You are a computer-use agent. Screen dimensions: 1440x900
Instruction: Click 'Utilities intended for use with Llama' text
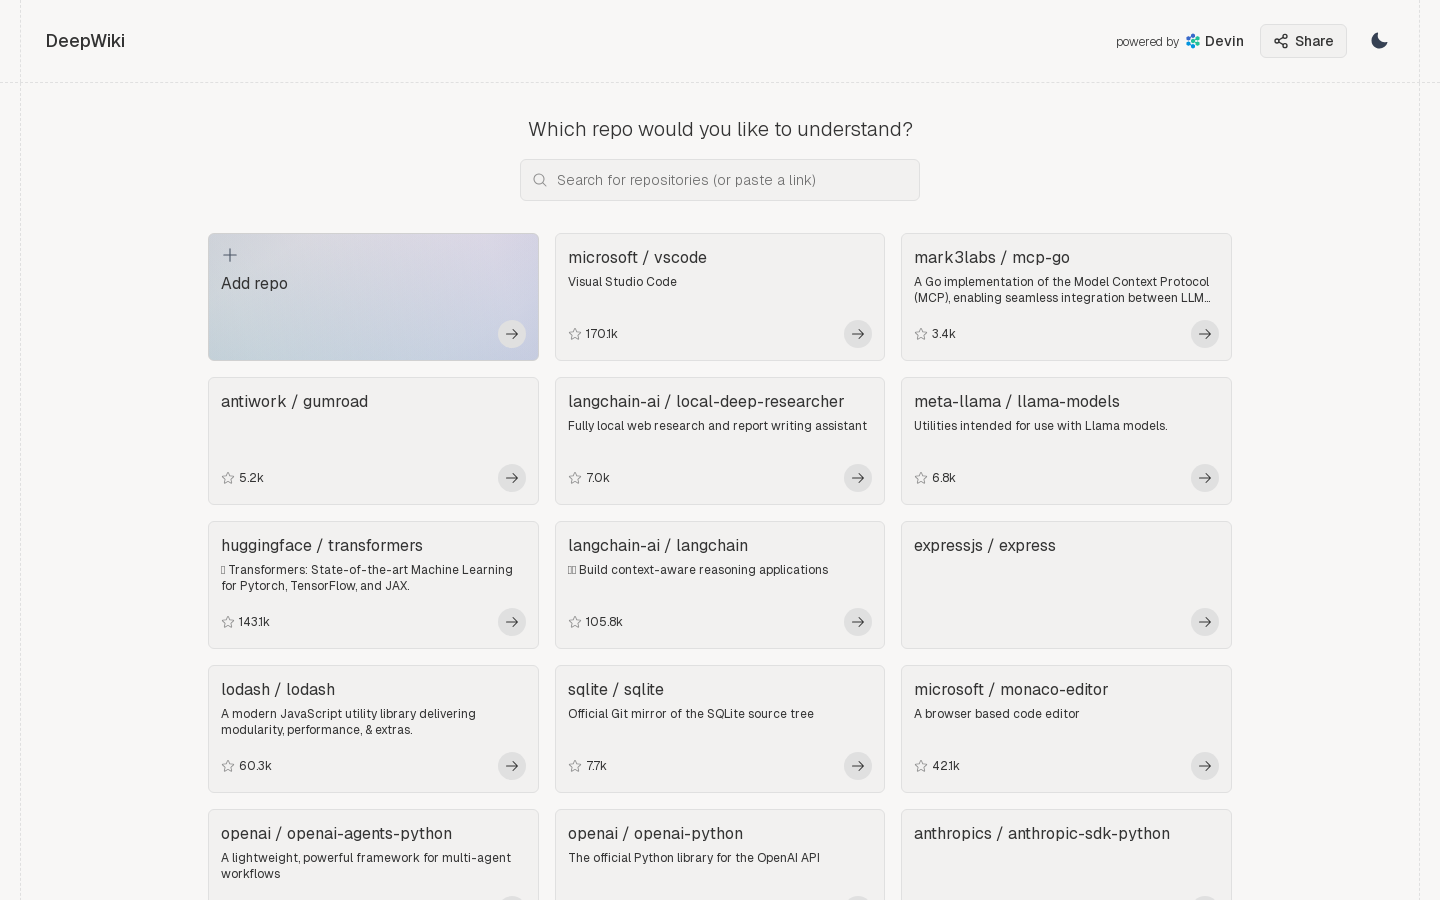[1041, 426]
